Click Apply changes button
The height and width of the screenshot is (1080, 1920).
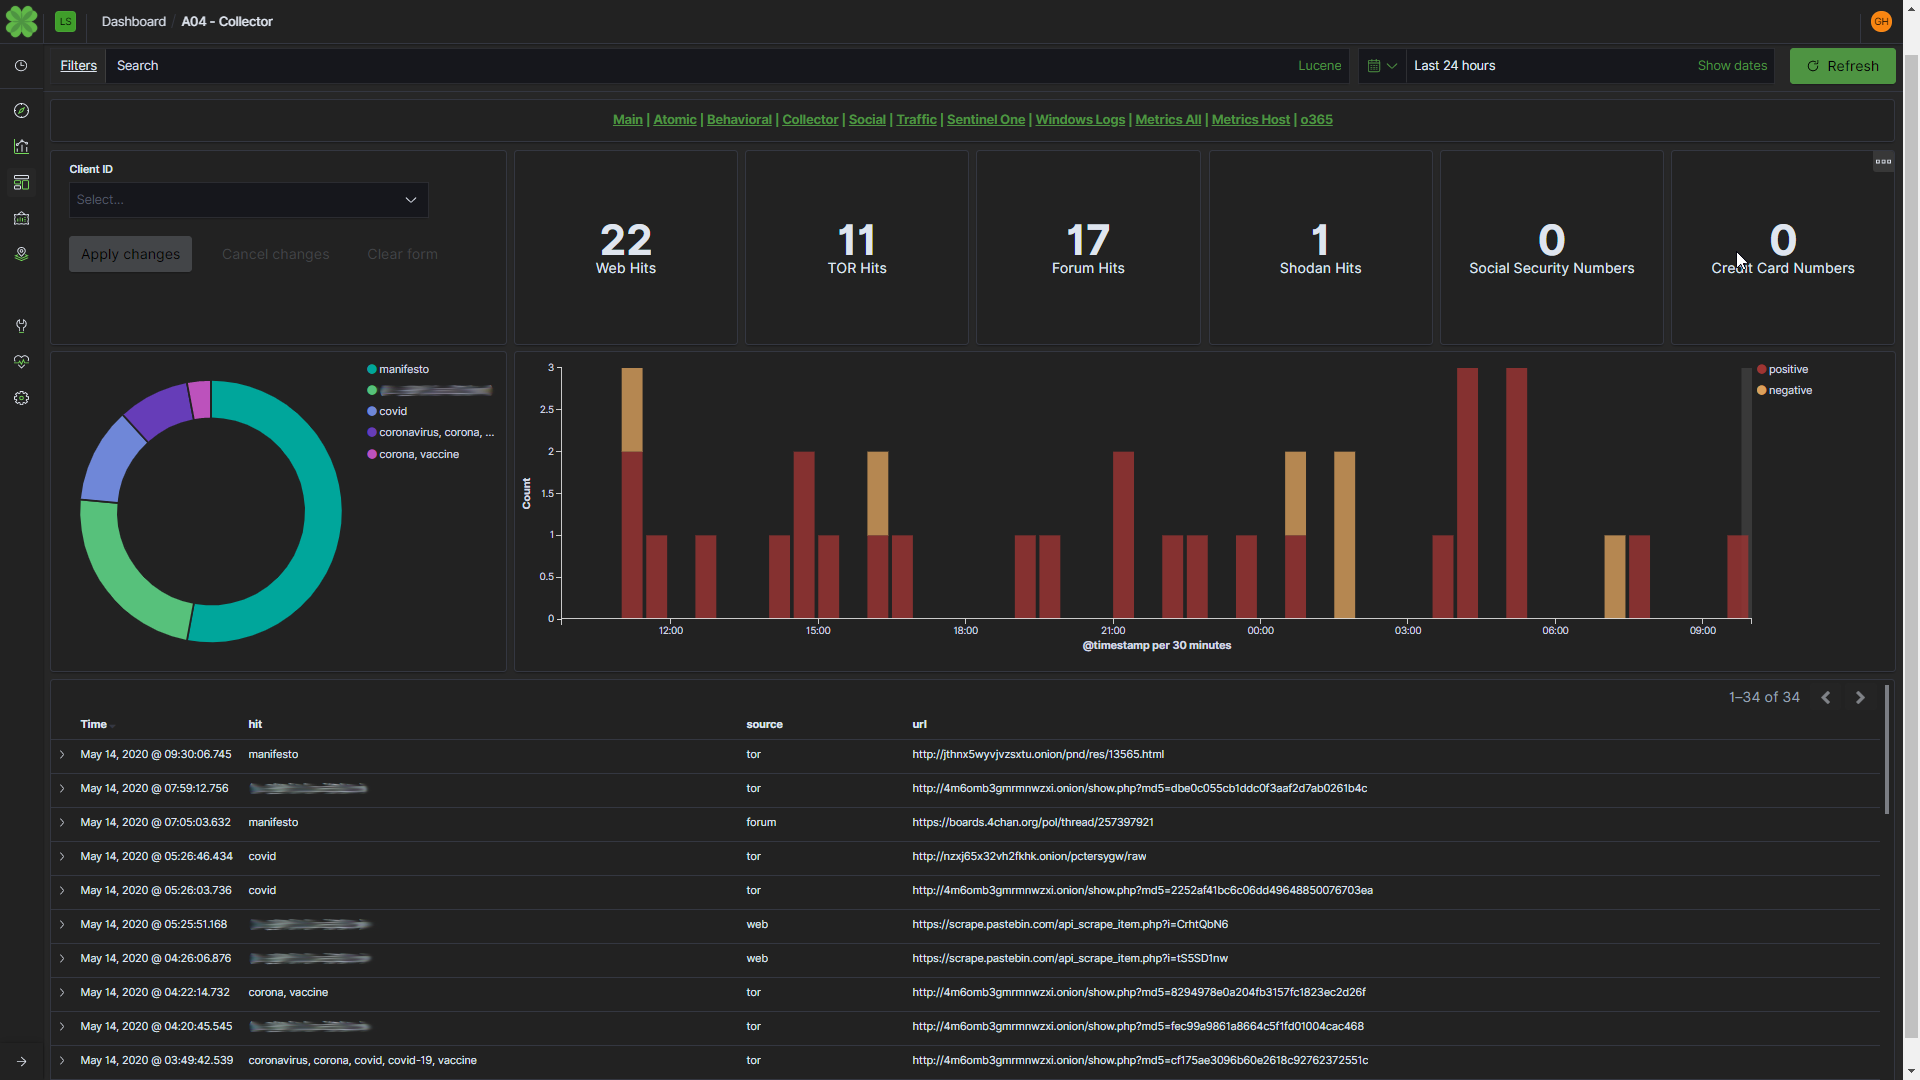(x=130, y=254)
